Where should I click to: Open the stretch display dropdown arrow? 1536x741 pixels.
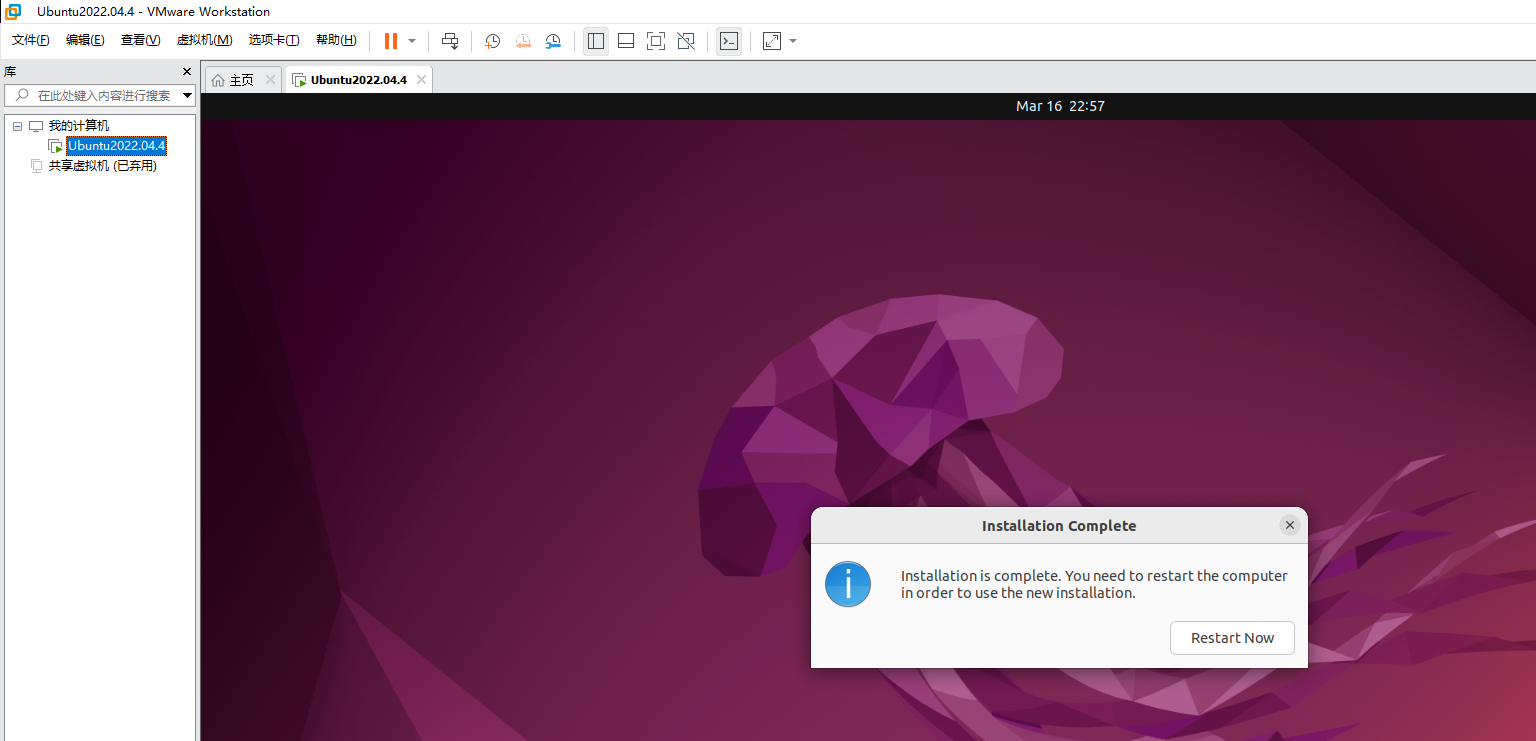(x=793, y=41)
